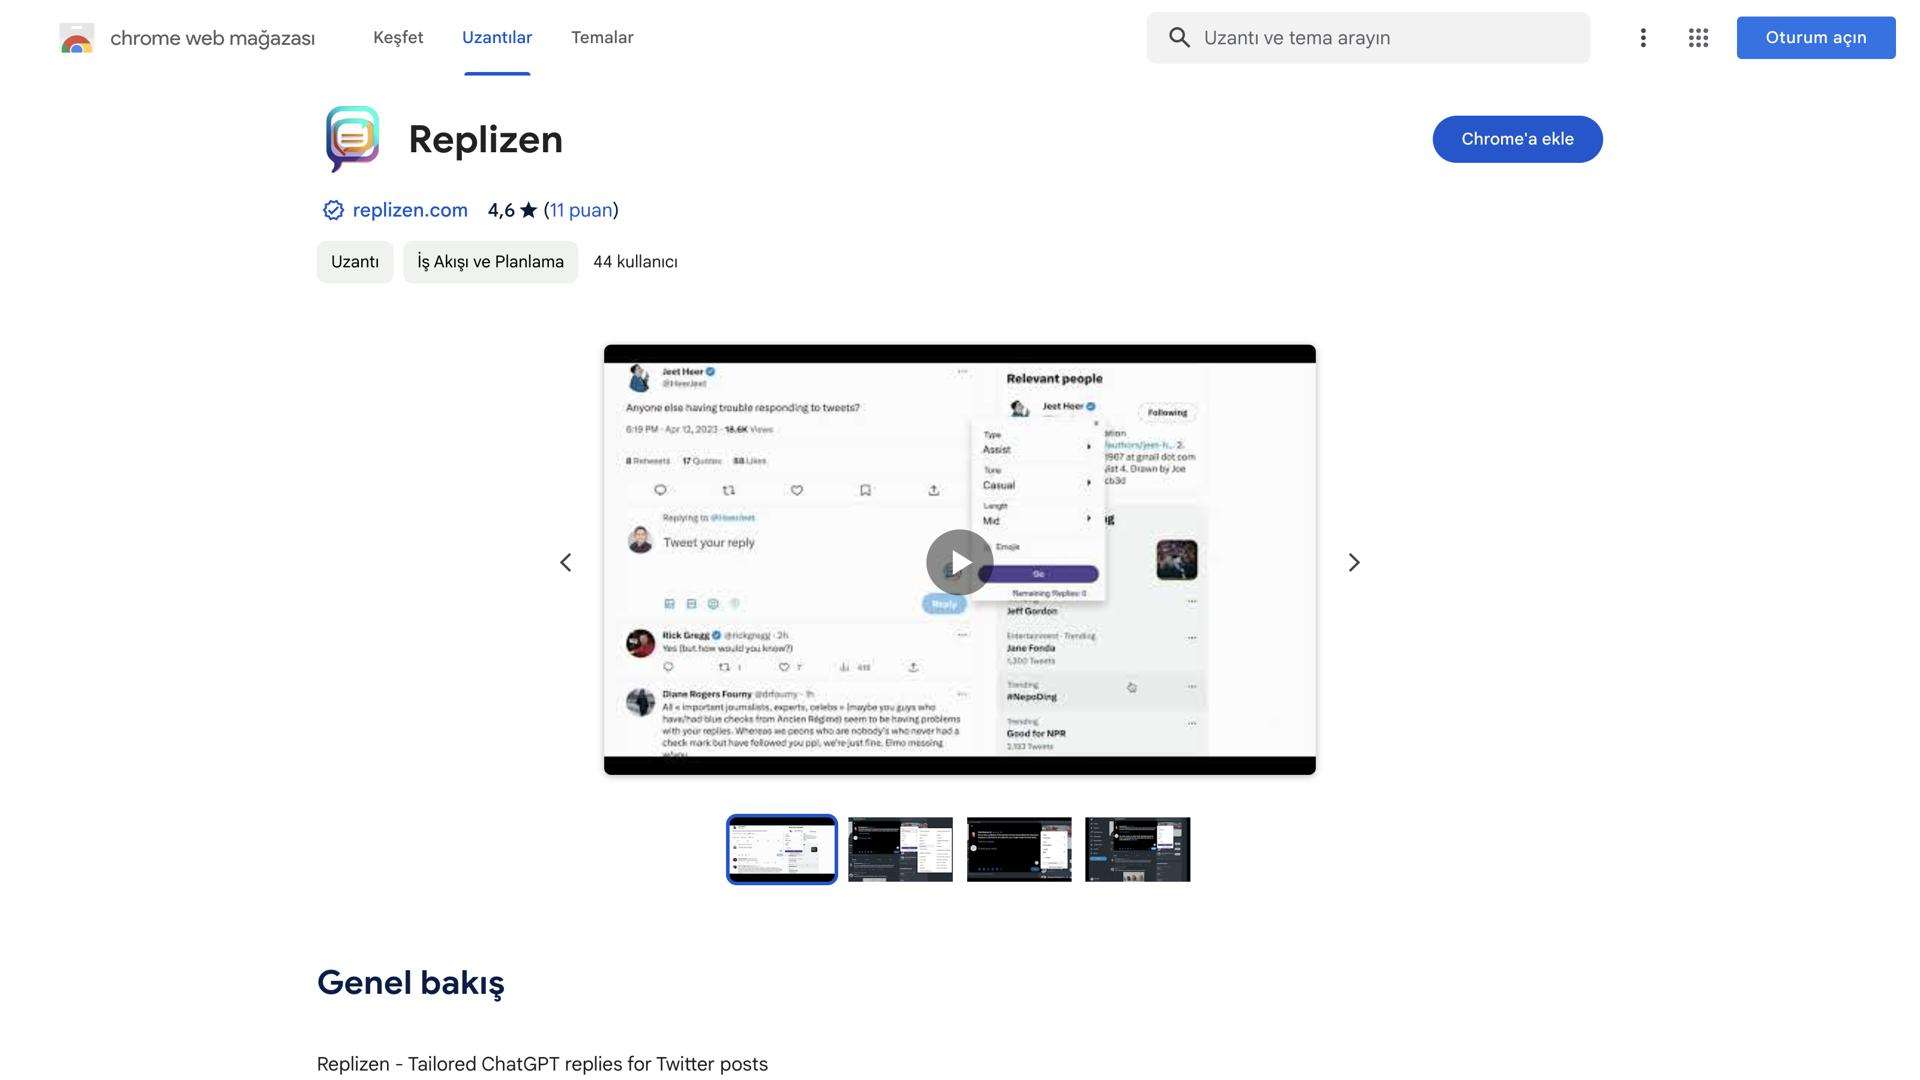The width and height of the screenshot is (1920, 1080).
Task: Select the second video thumbnail
Action: 899,849
